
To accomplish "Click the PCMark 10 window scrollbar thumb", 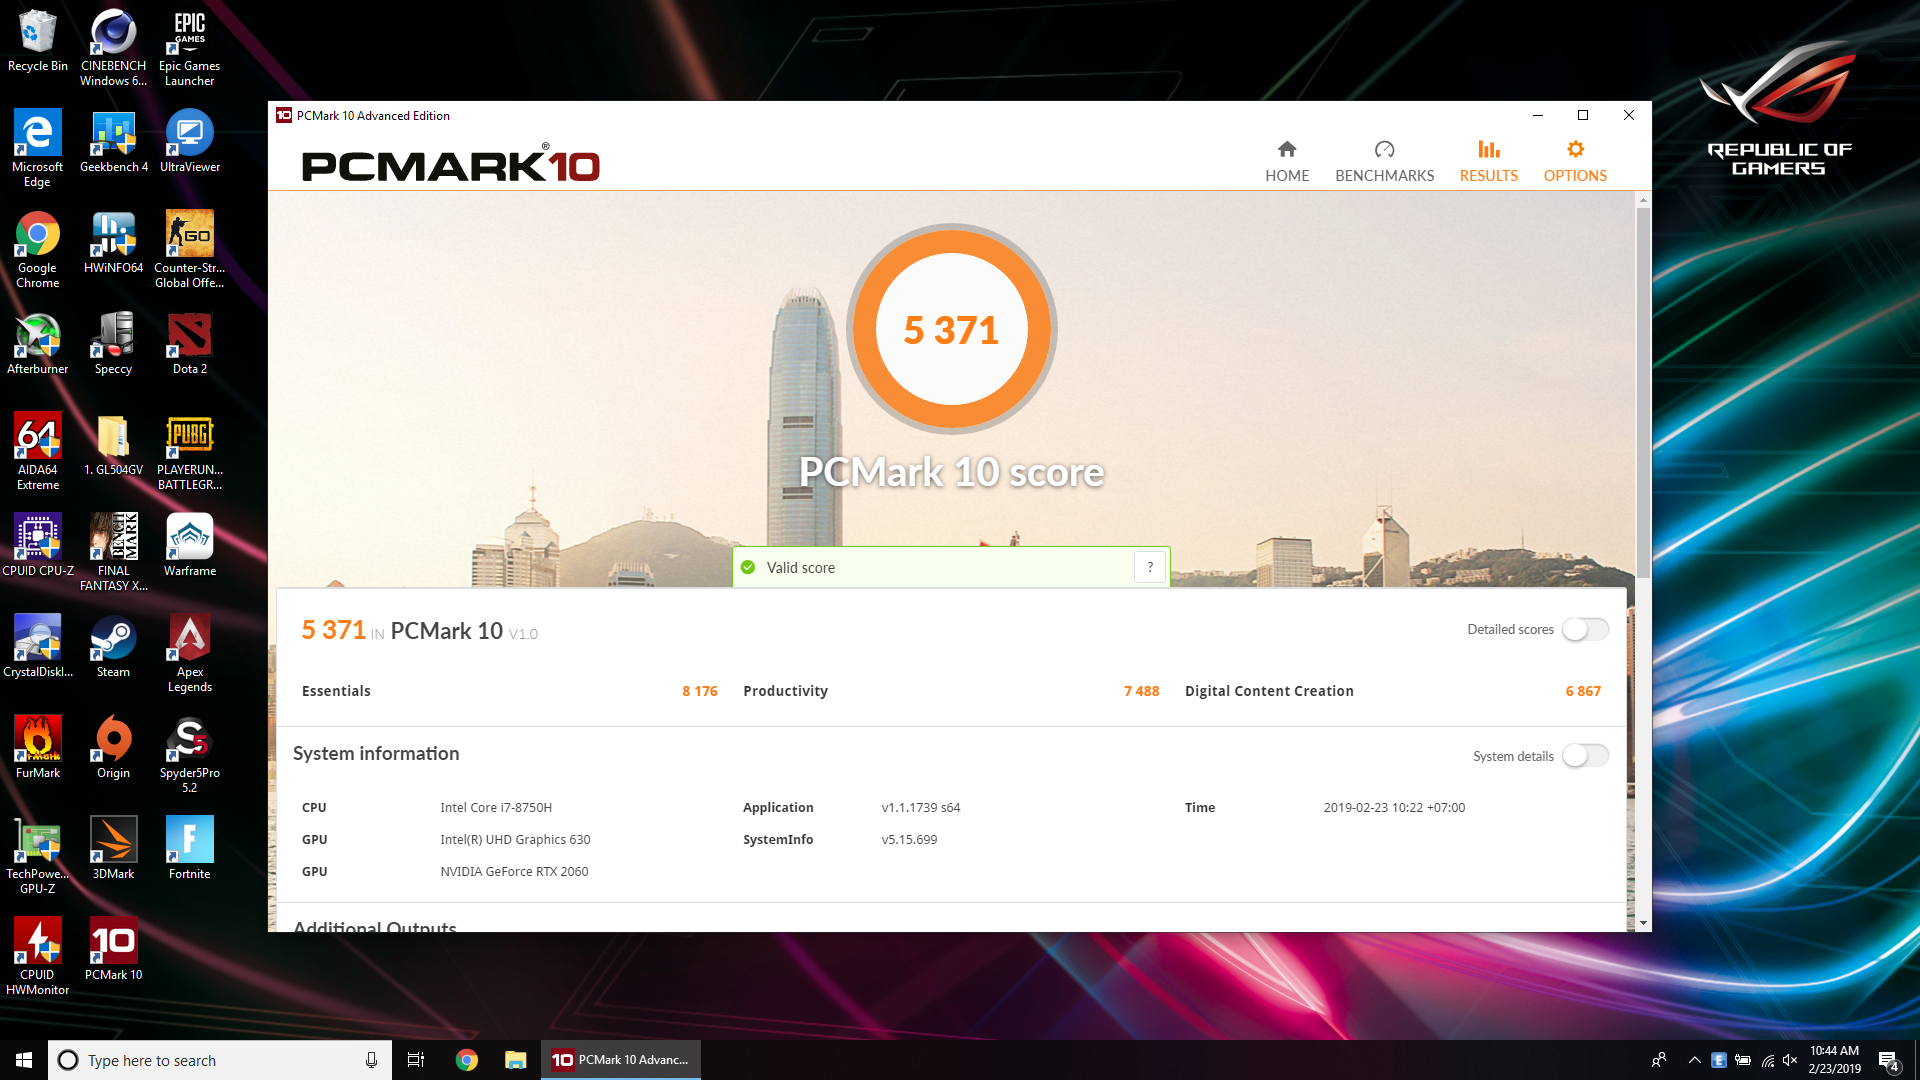I will pos(1643,392).
